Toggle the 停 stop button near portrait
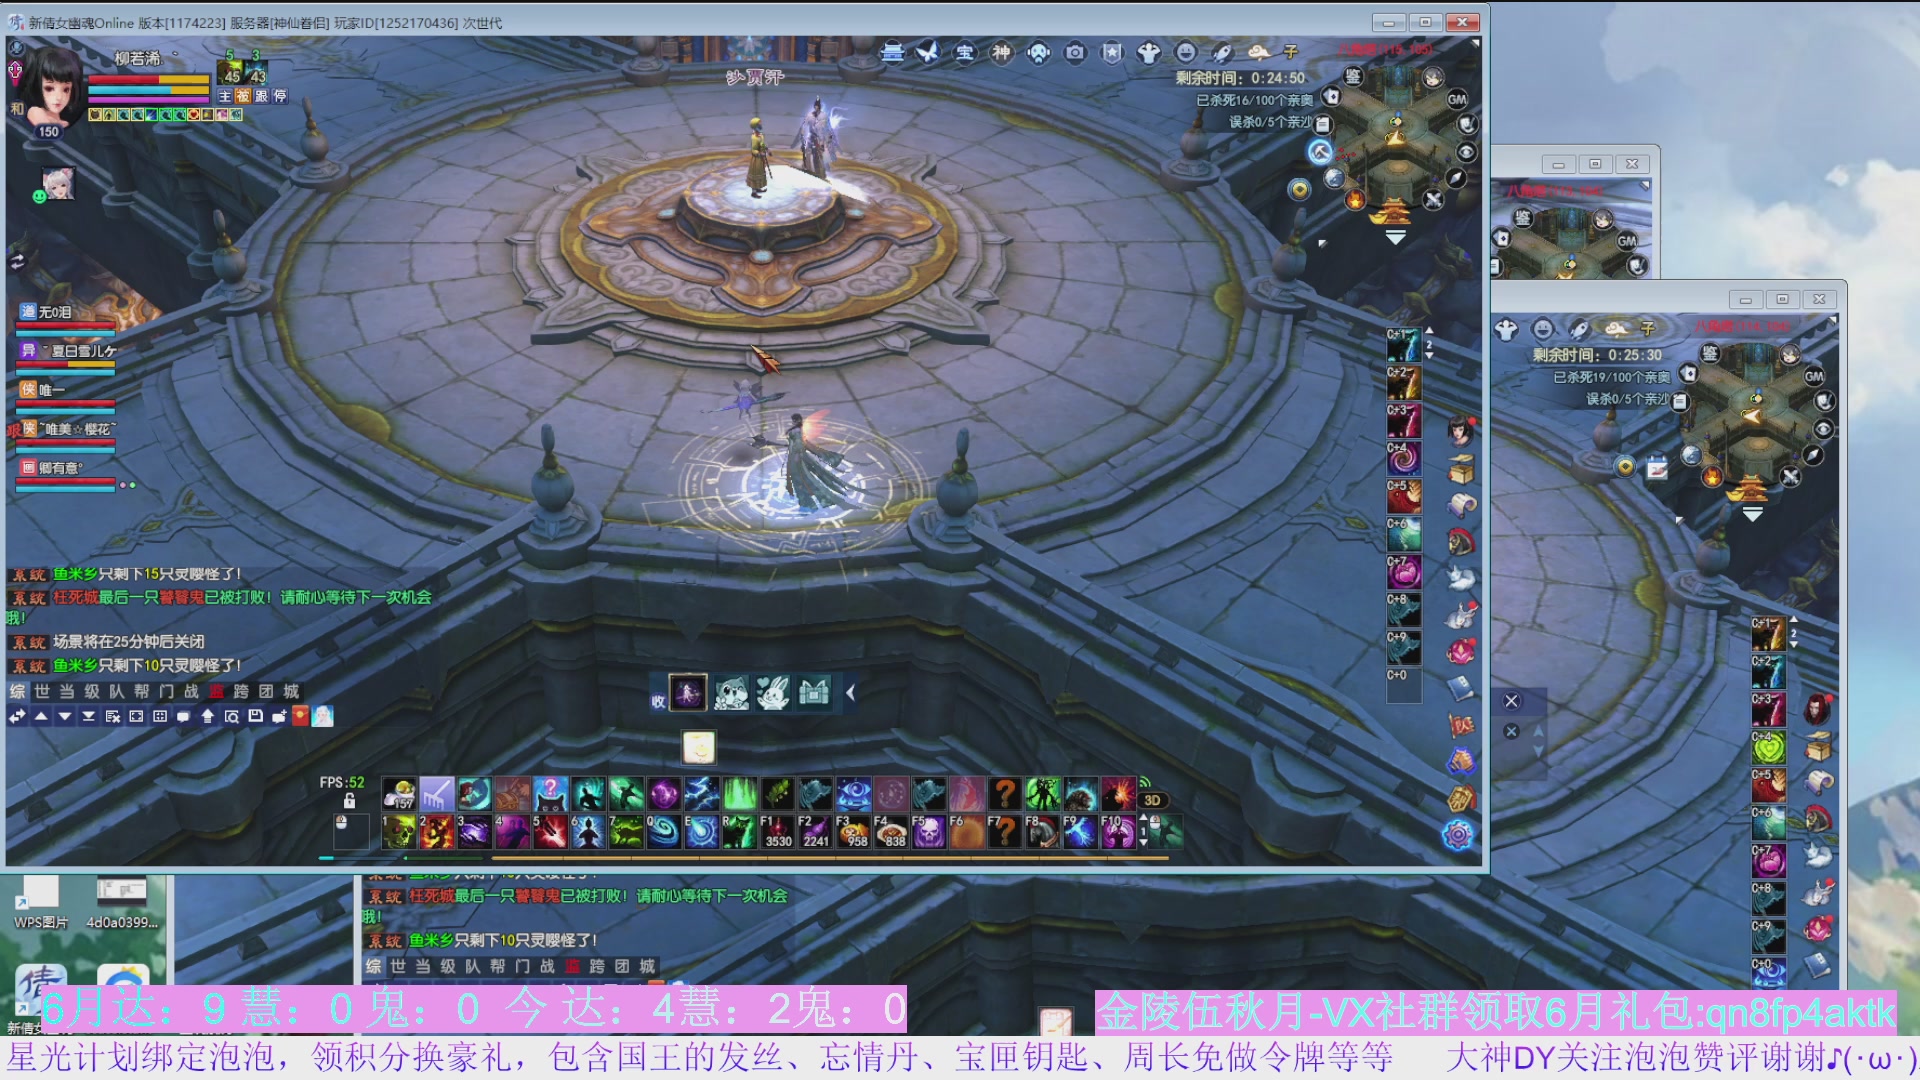The image size is (1920, 1080). (x=280, y=96)
